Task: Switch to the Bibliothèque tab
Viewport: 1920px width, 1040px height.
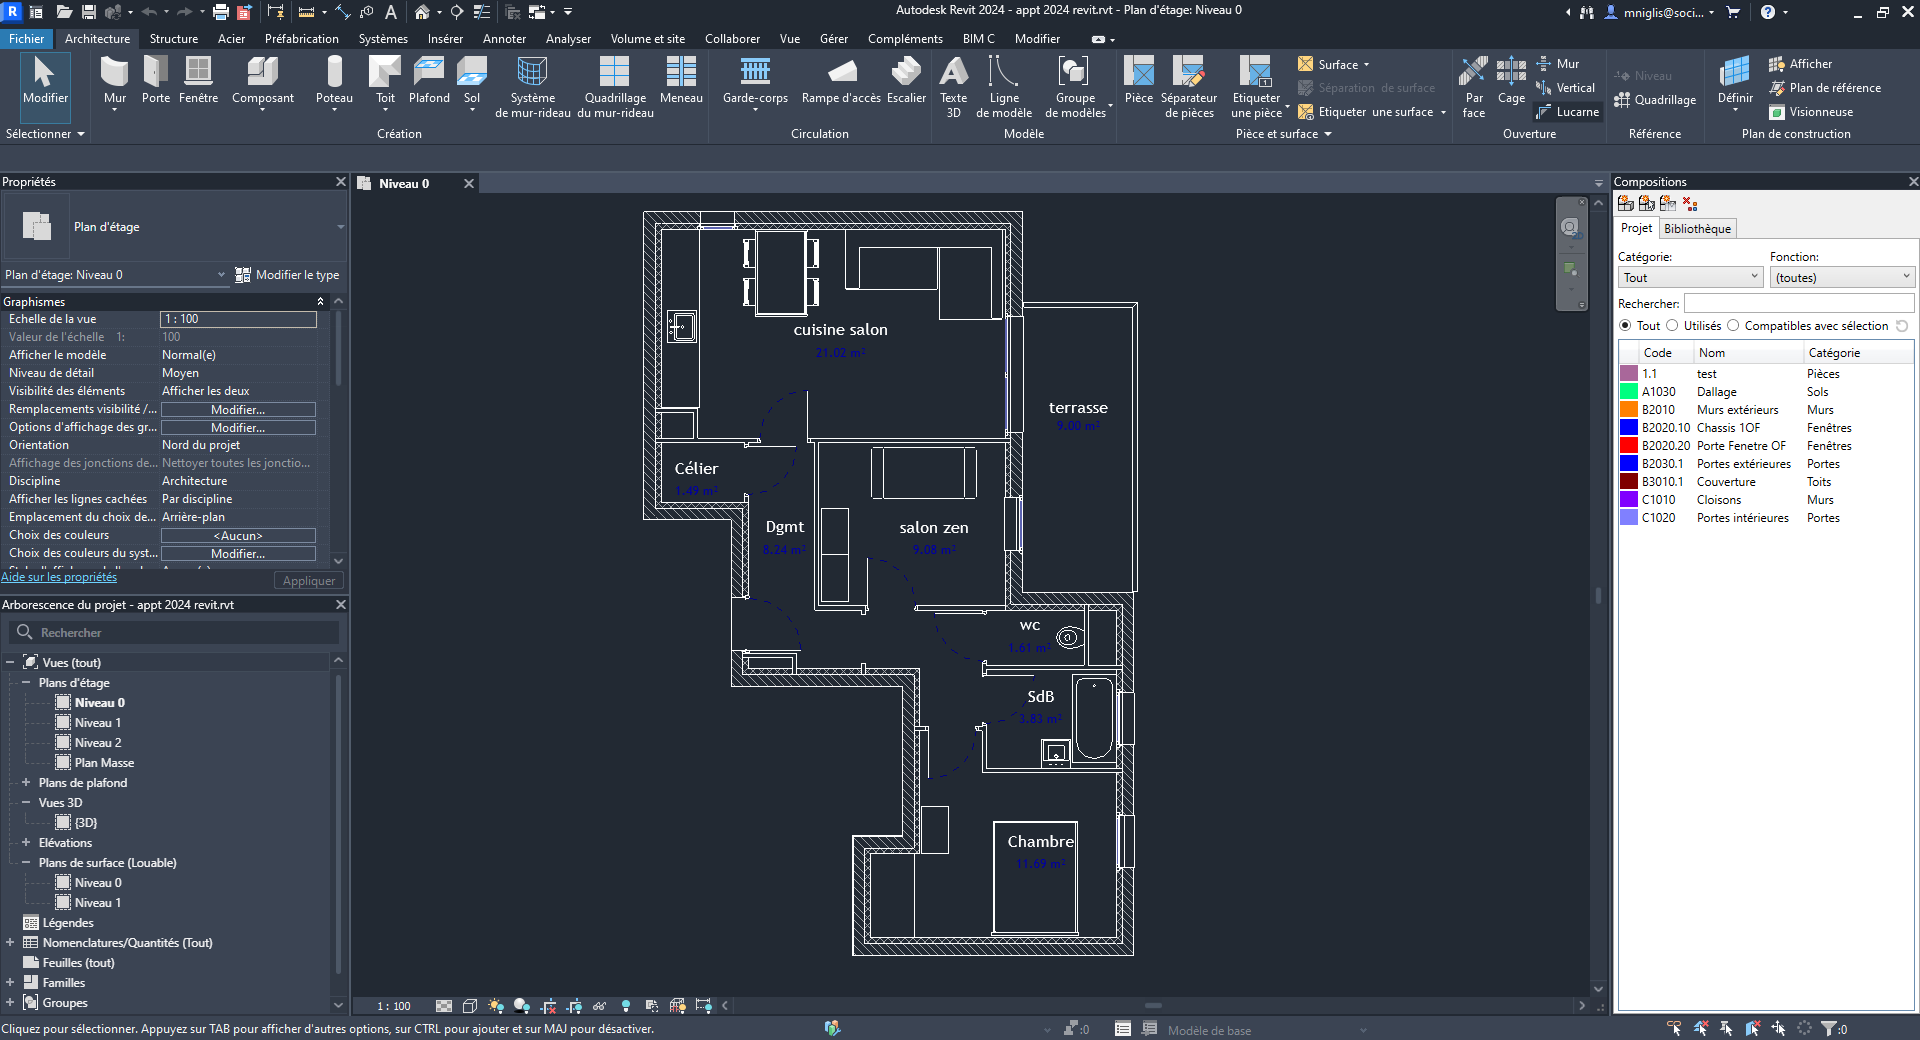Action: [1697, 228]
